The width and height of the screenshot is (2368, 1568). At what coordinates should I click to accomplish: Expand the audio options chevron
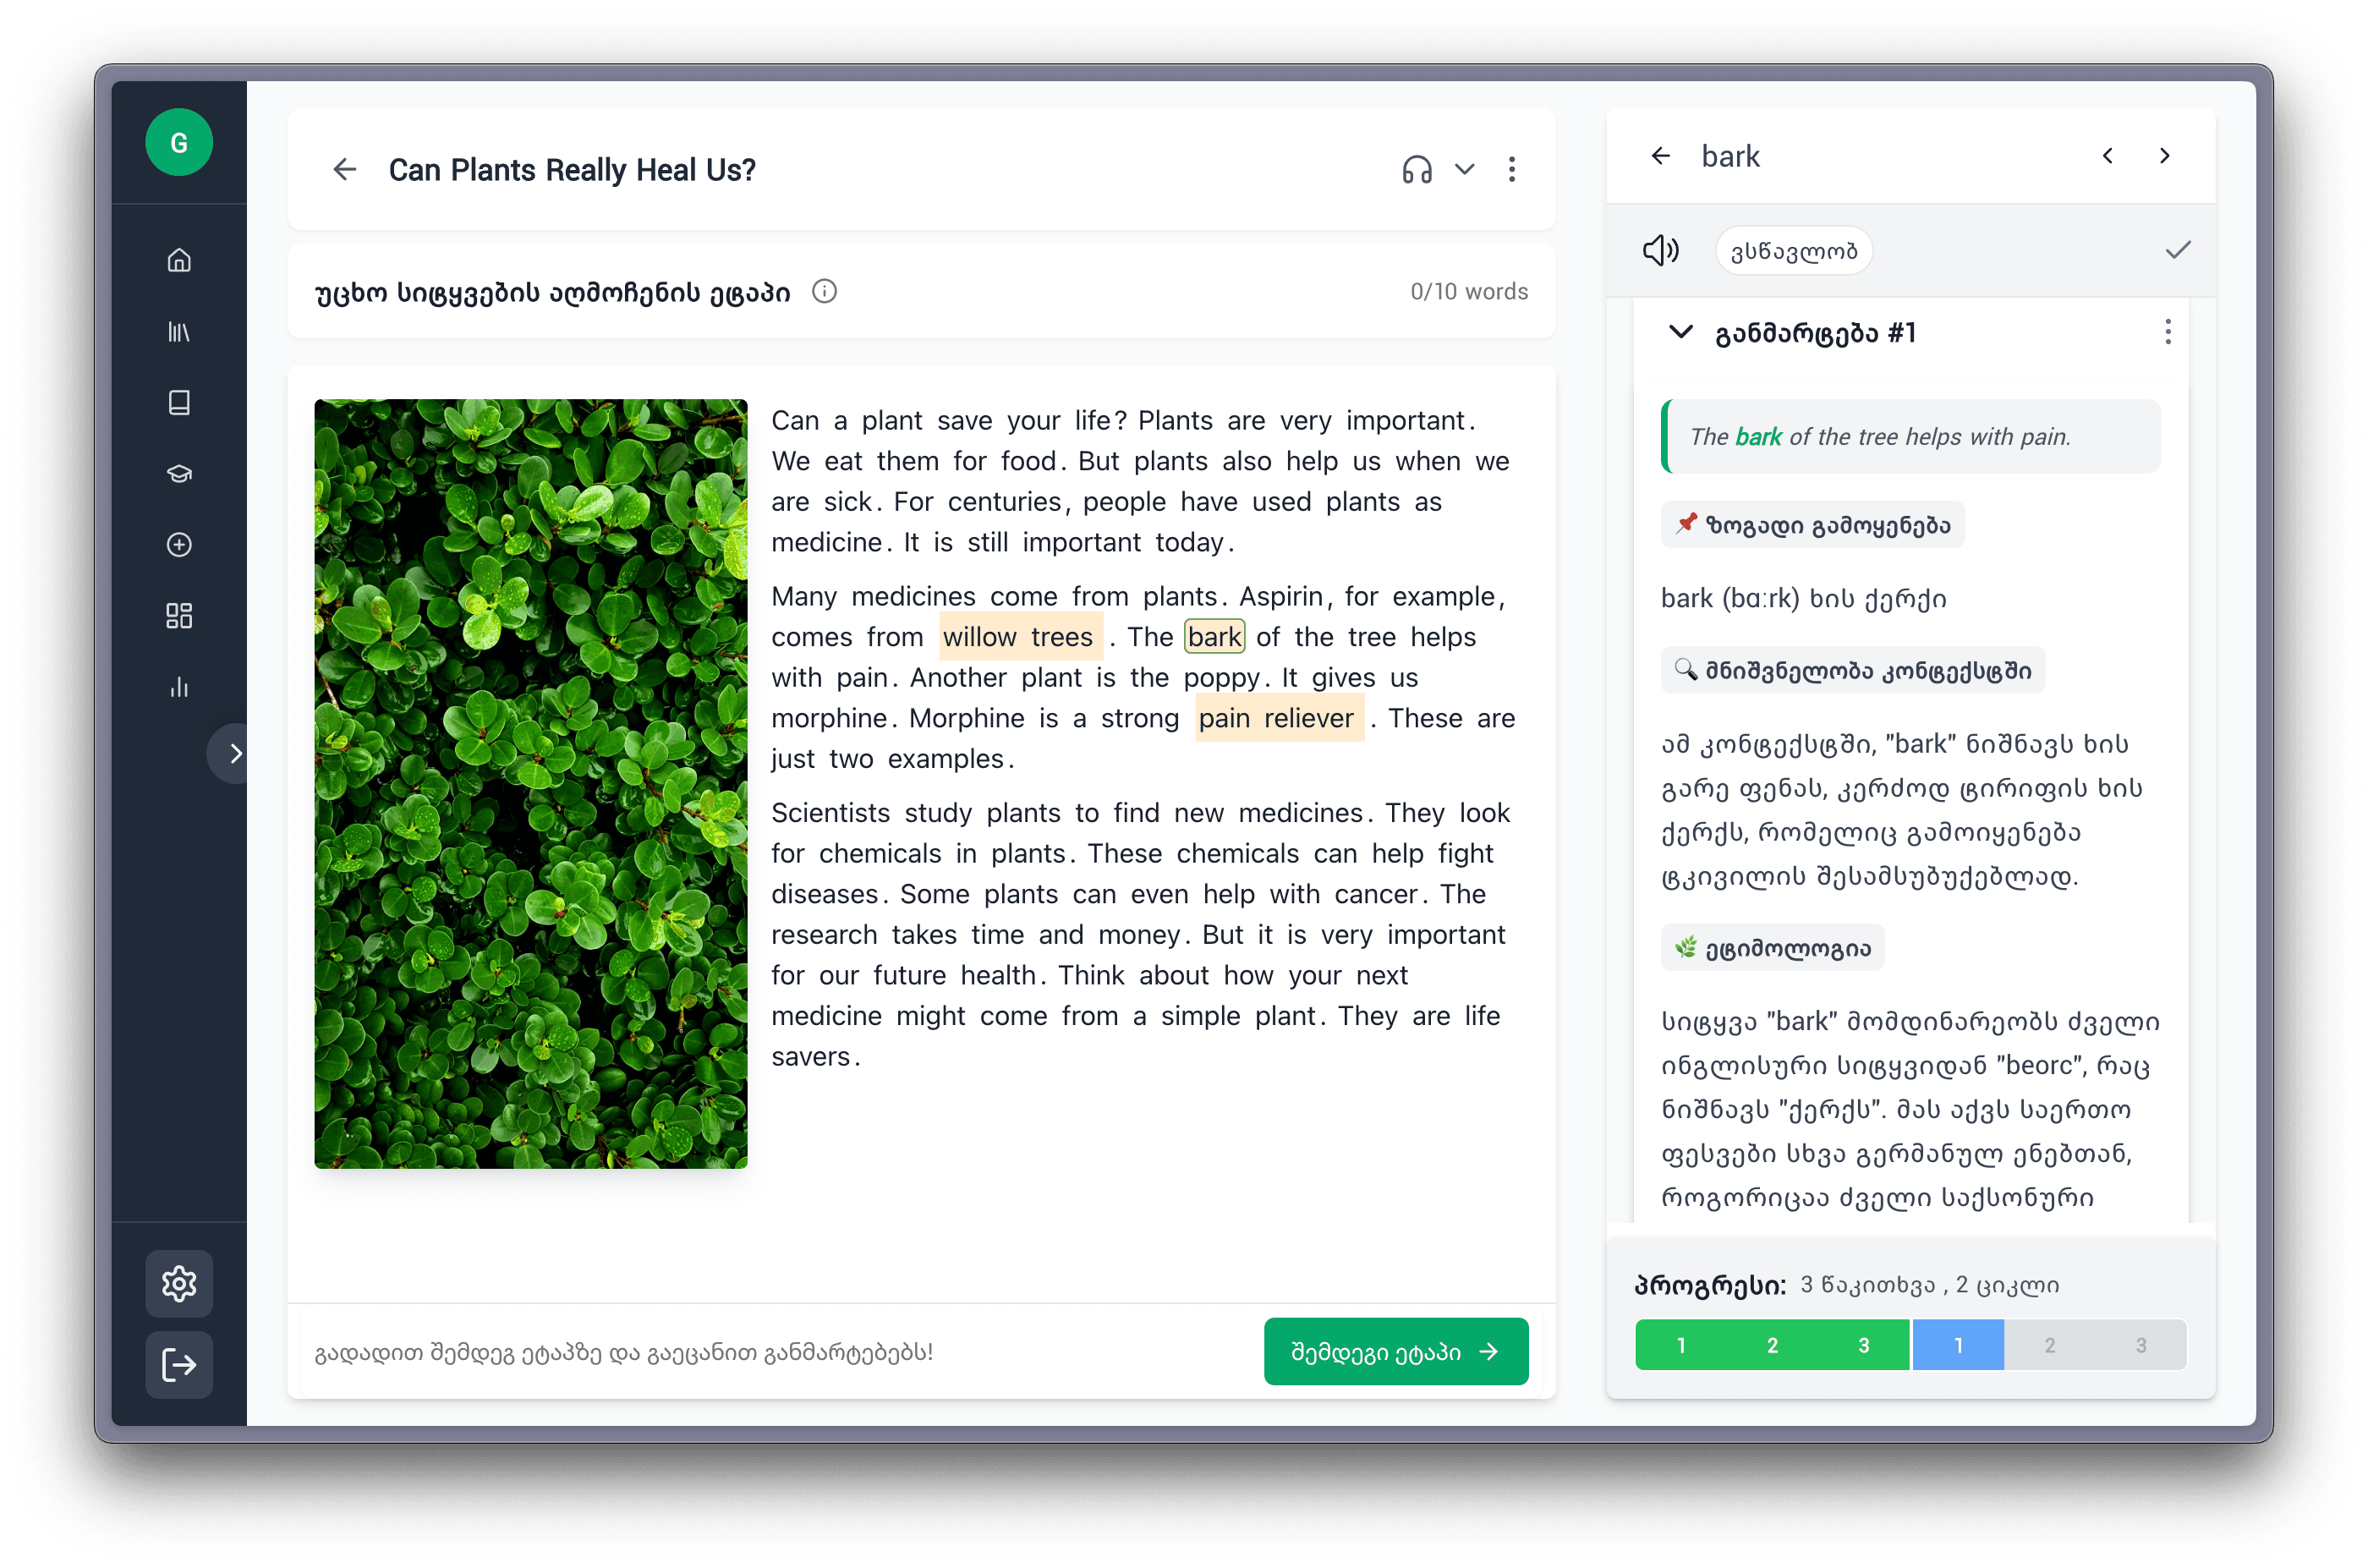click(x=1464, y=170)
